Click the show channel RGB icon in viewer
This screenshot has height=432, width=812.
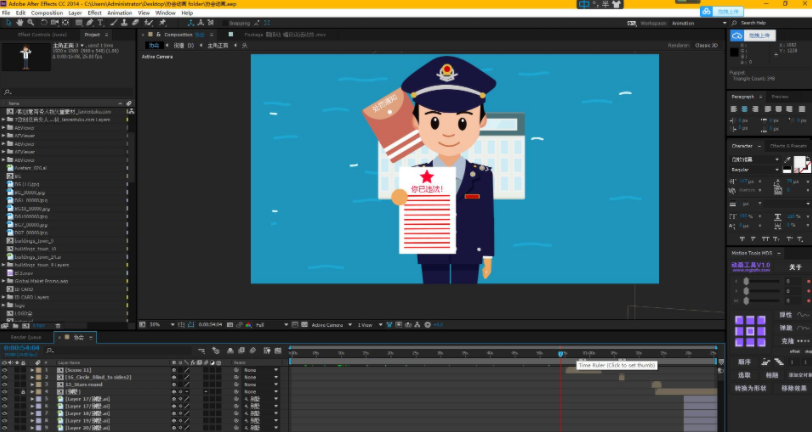point(248,325)
